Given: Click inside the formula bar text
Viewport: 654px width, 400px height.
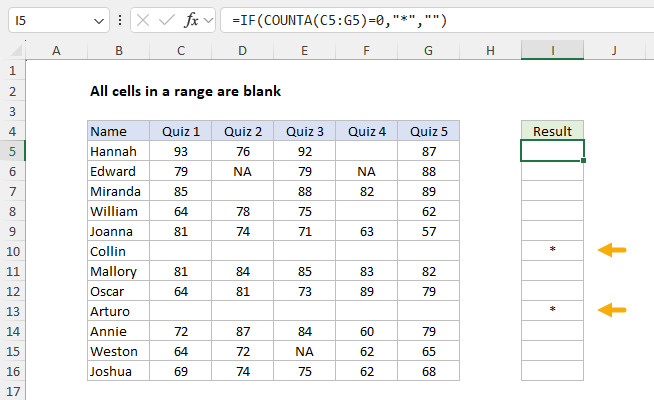Looking at the screenshot, I should (339, 20).
